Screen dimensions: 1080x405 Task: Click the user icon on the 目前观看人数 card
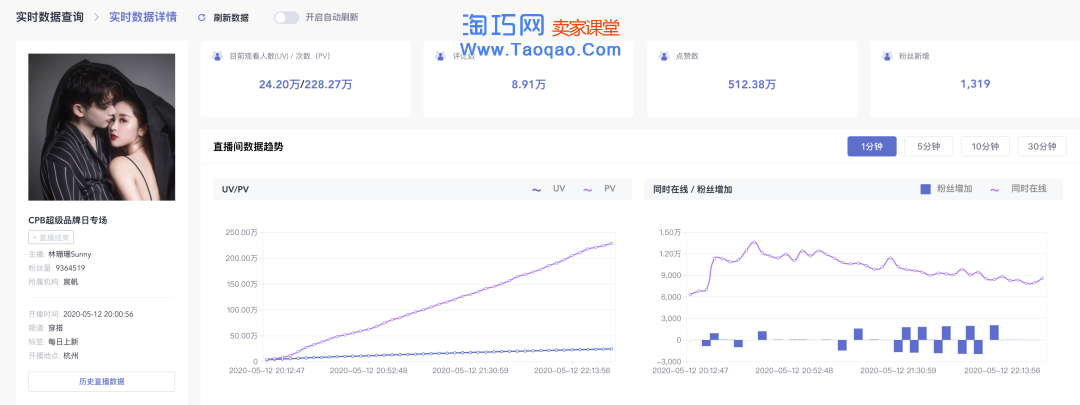point(218,56)
